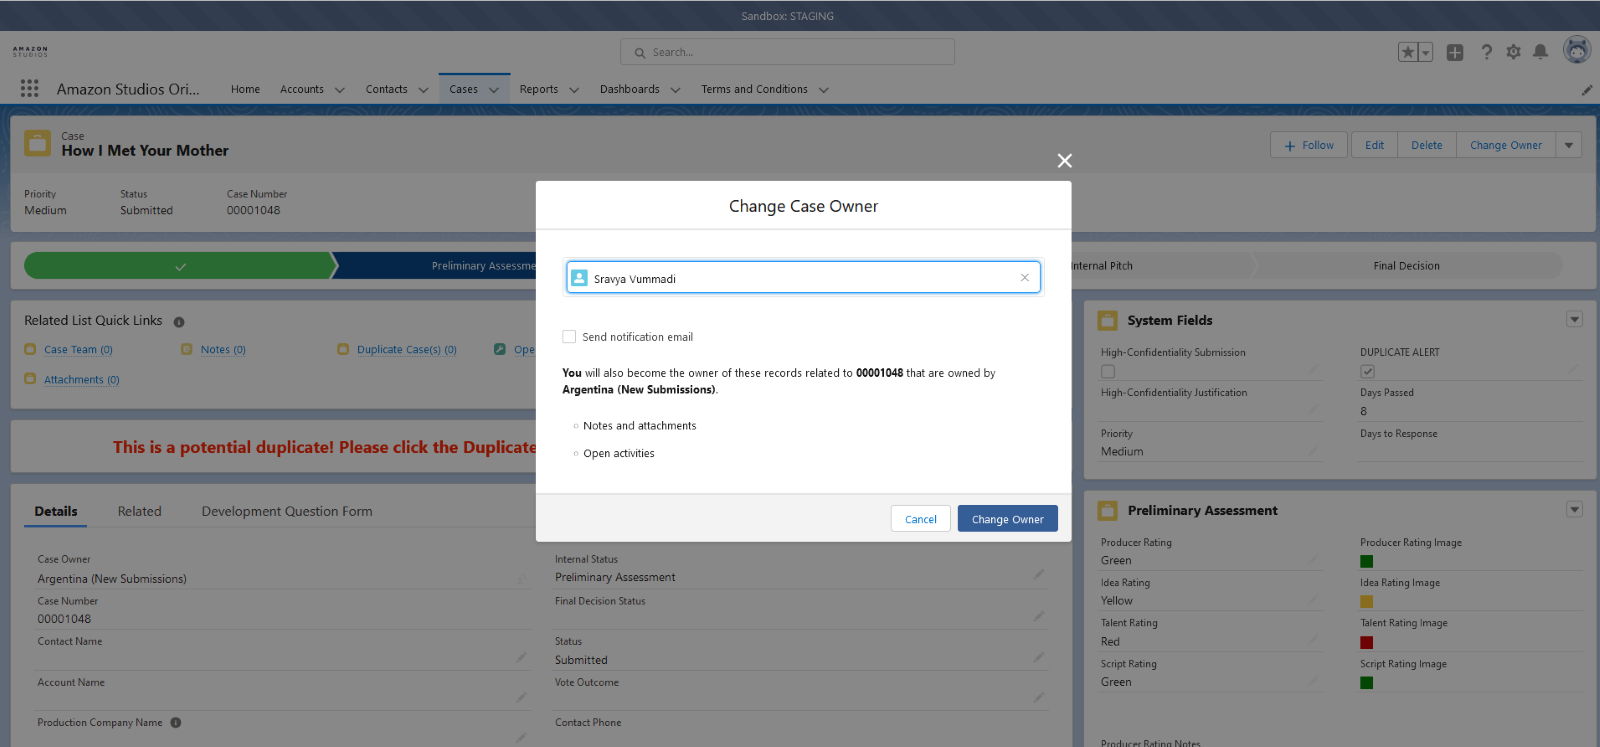Close the Change Case Owner dialog
This screenshot has height=747, width=1600.
click(x=1065, y=160)
